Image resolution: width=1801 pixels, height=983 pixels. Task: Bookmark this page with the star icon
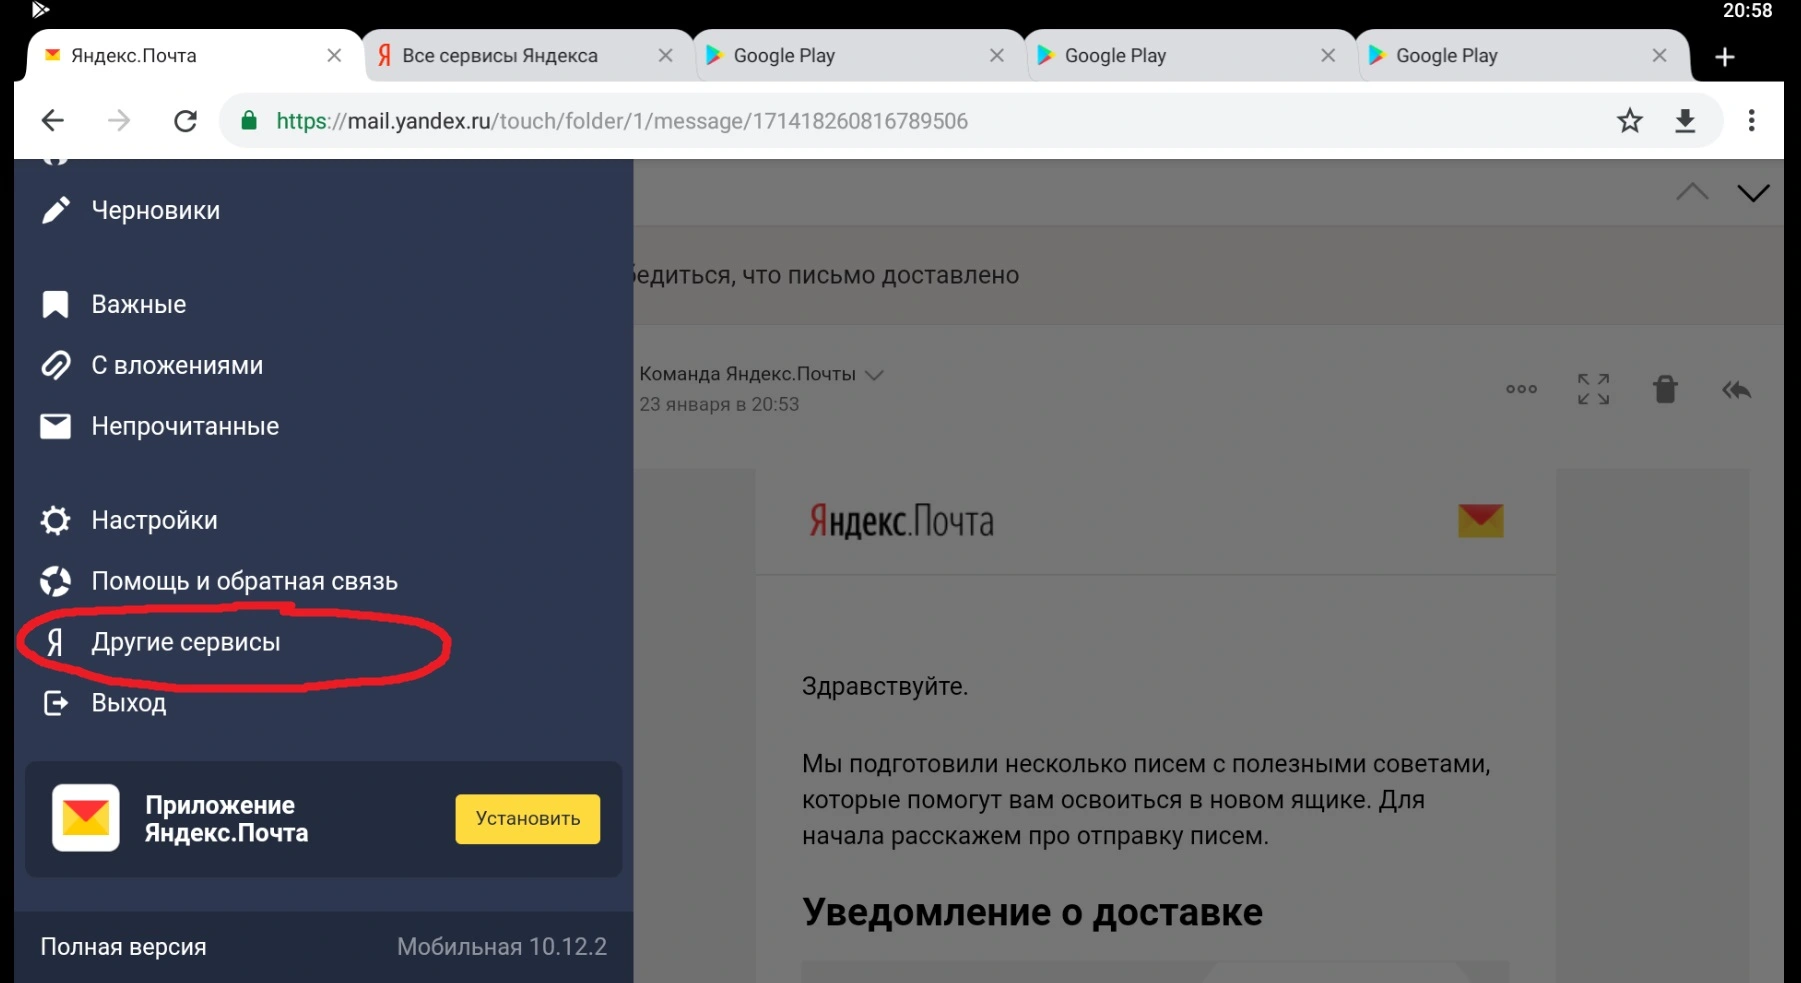pyautogui.click(x=1630, y=121)
